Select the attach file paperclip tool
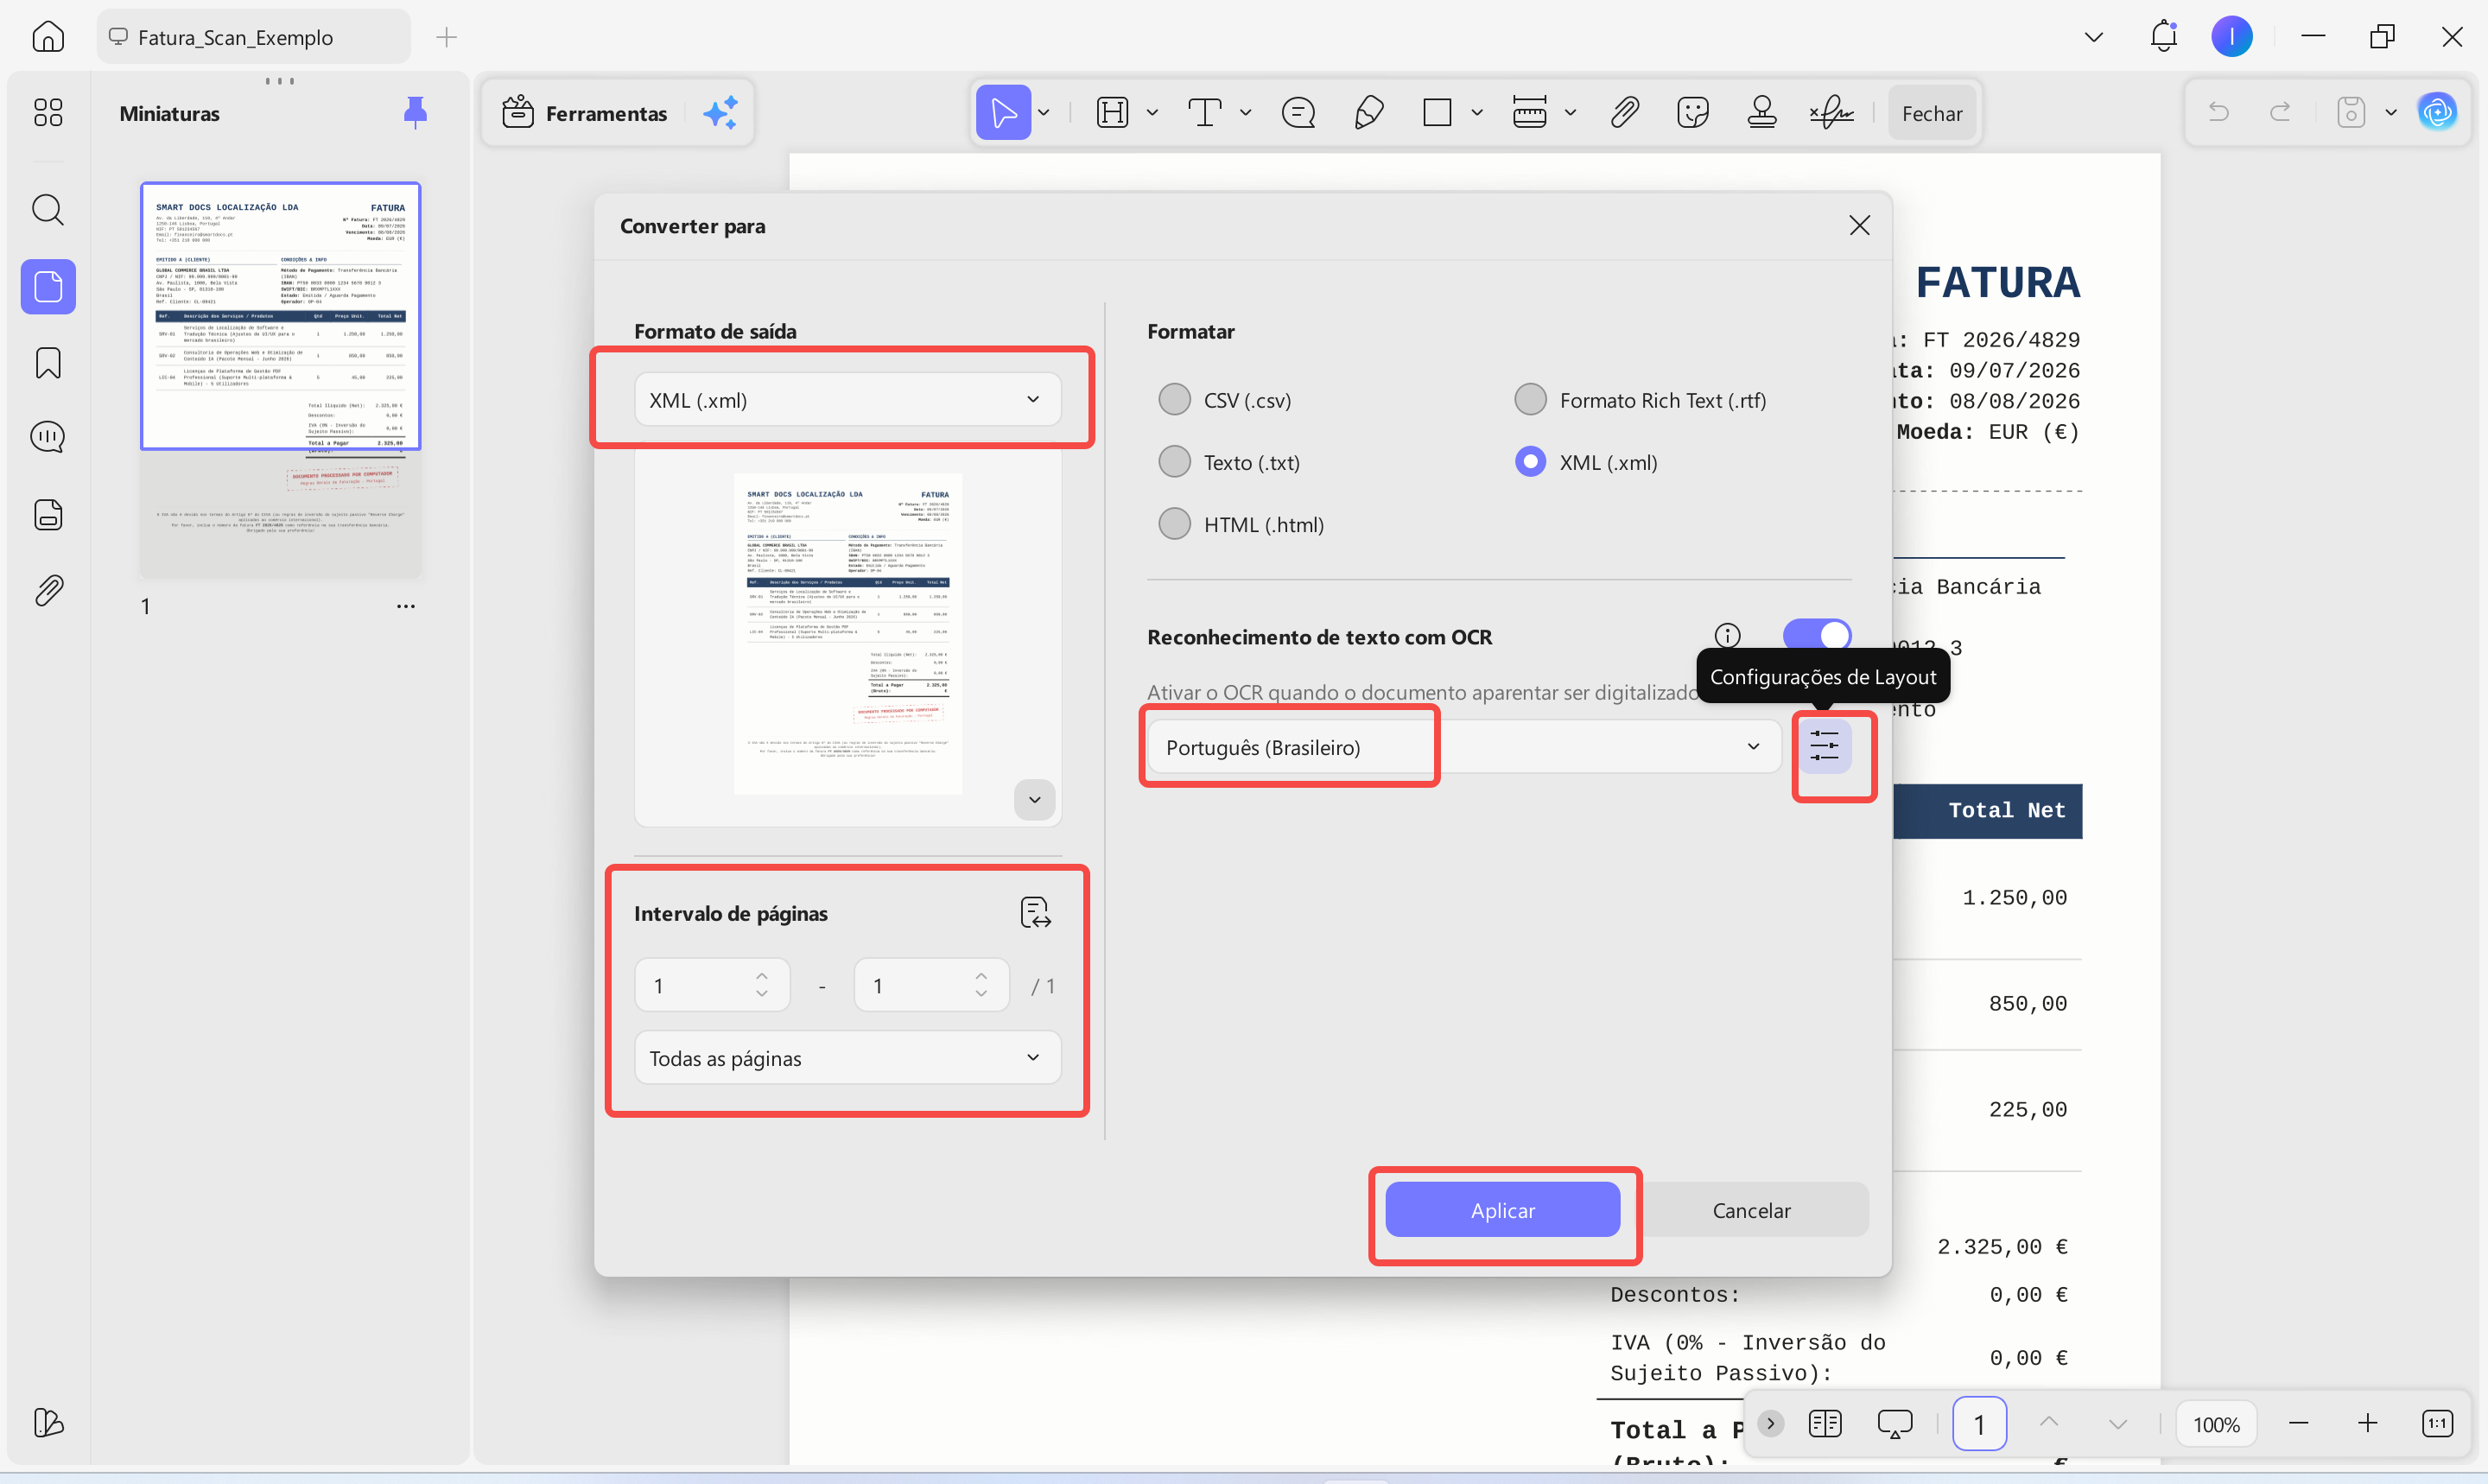 pos(1624,112)
